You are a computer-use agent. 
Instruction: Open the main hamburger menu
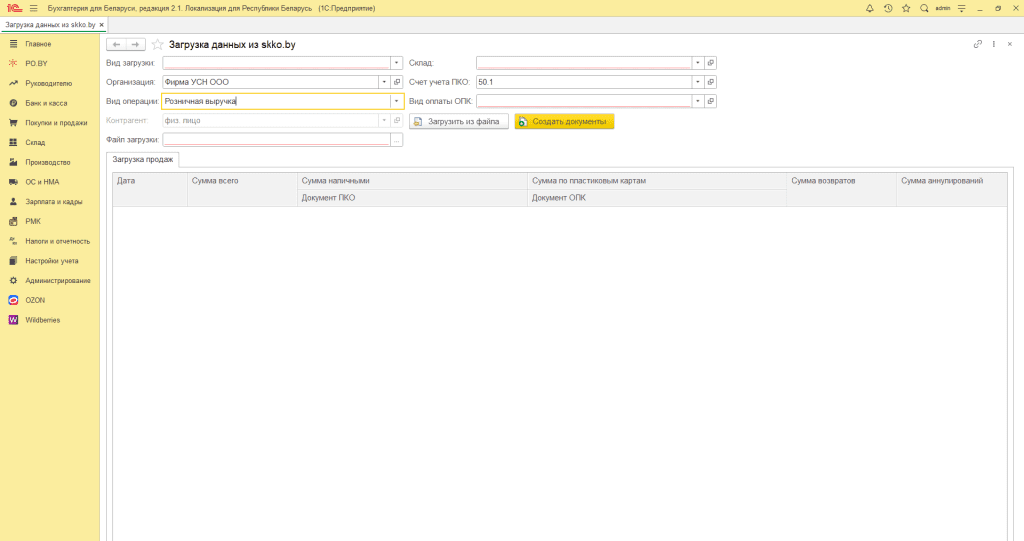(x=33, y=8)
